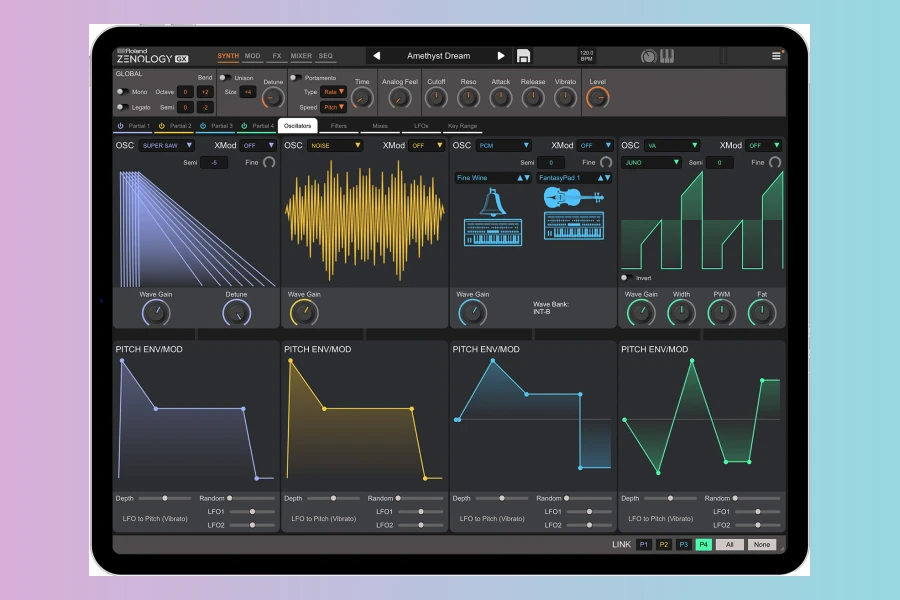The width and height of the screenshot is (900, 600).
Task: Toggle the Legato switch
Action: [122, 107]
